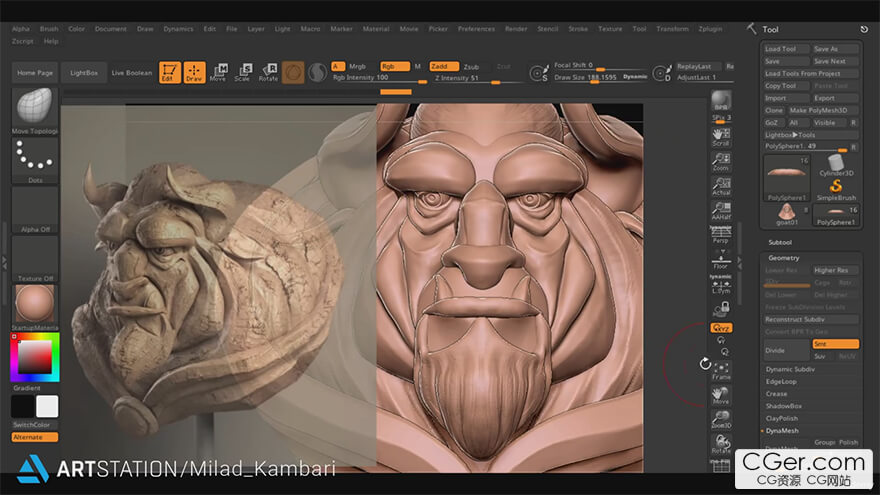Click Load Tool button

[x=786, y=49]
